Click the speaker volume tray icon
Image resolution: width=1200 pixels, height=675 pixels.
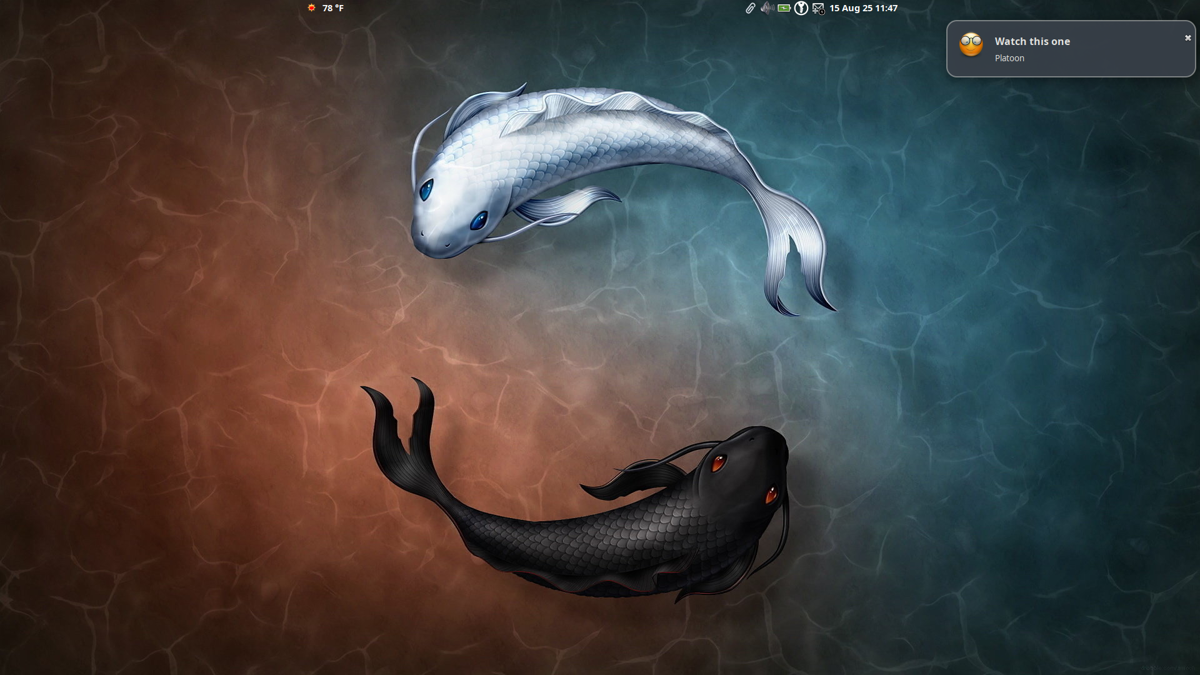click(x=767, y=8)
